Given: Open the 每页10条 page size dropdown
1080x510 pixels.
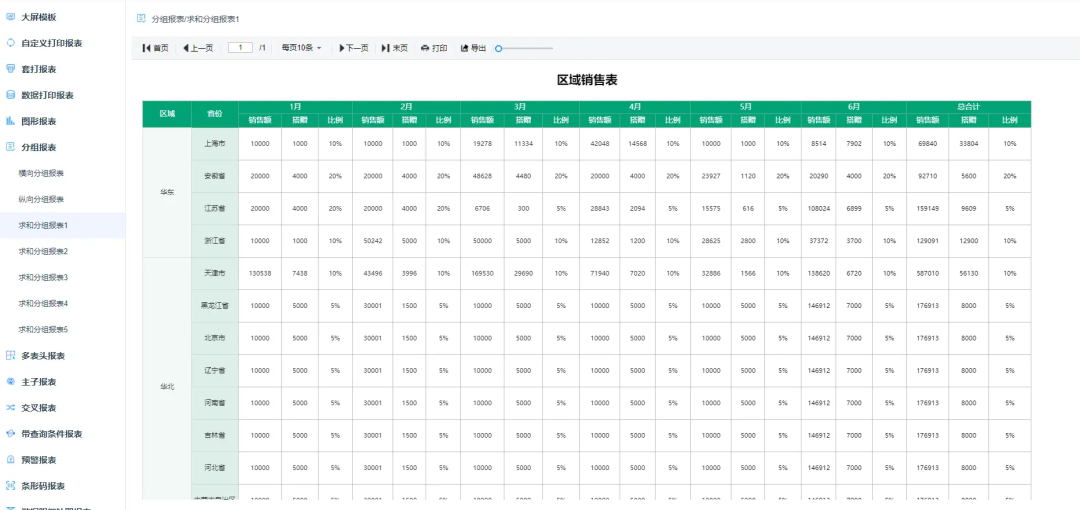Looking at the screenshot, I should click(x=301, y=48).
